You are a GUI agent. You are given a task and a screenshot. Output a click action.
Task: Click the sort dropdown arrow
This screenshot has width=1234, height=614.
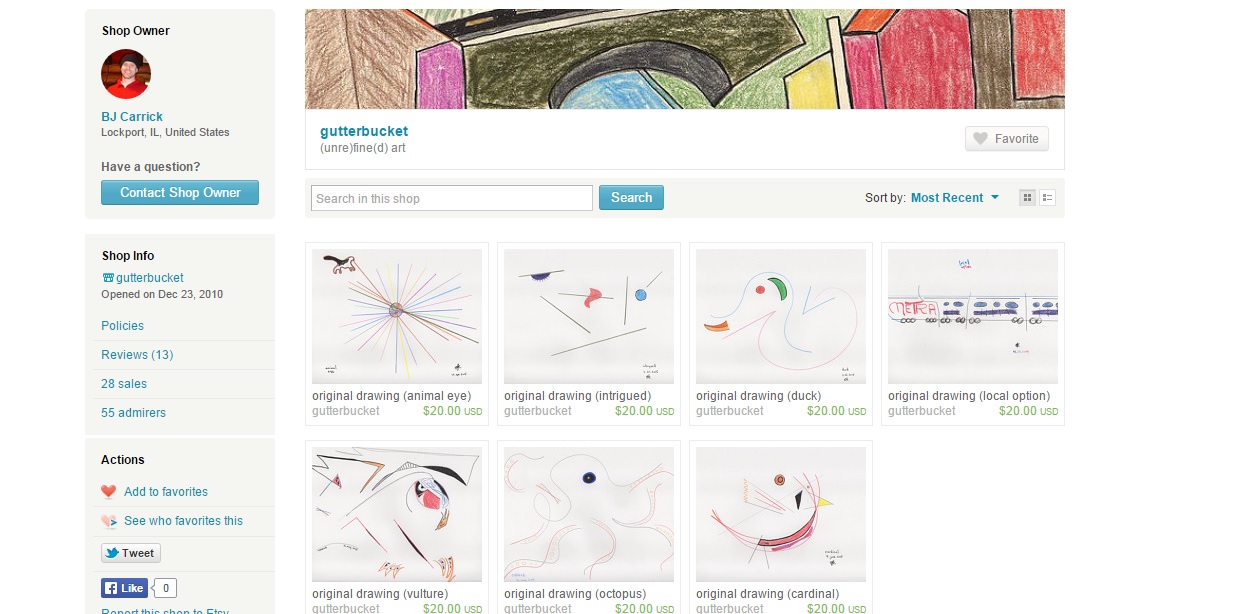pos(995,198)
